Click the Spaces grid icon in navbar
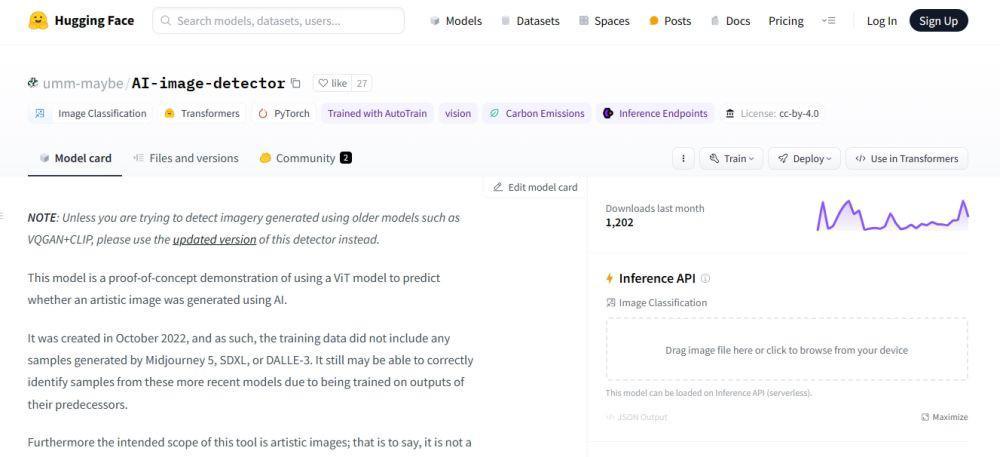1000x457 pixels. click(584, 21)
